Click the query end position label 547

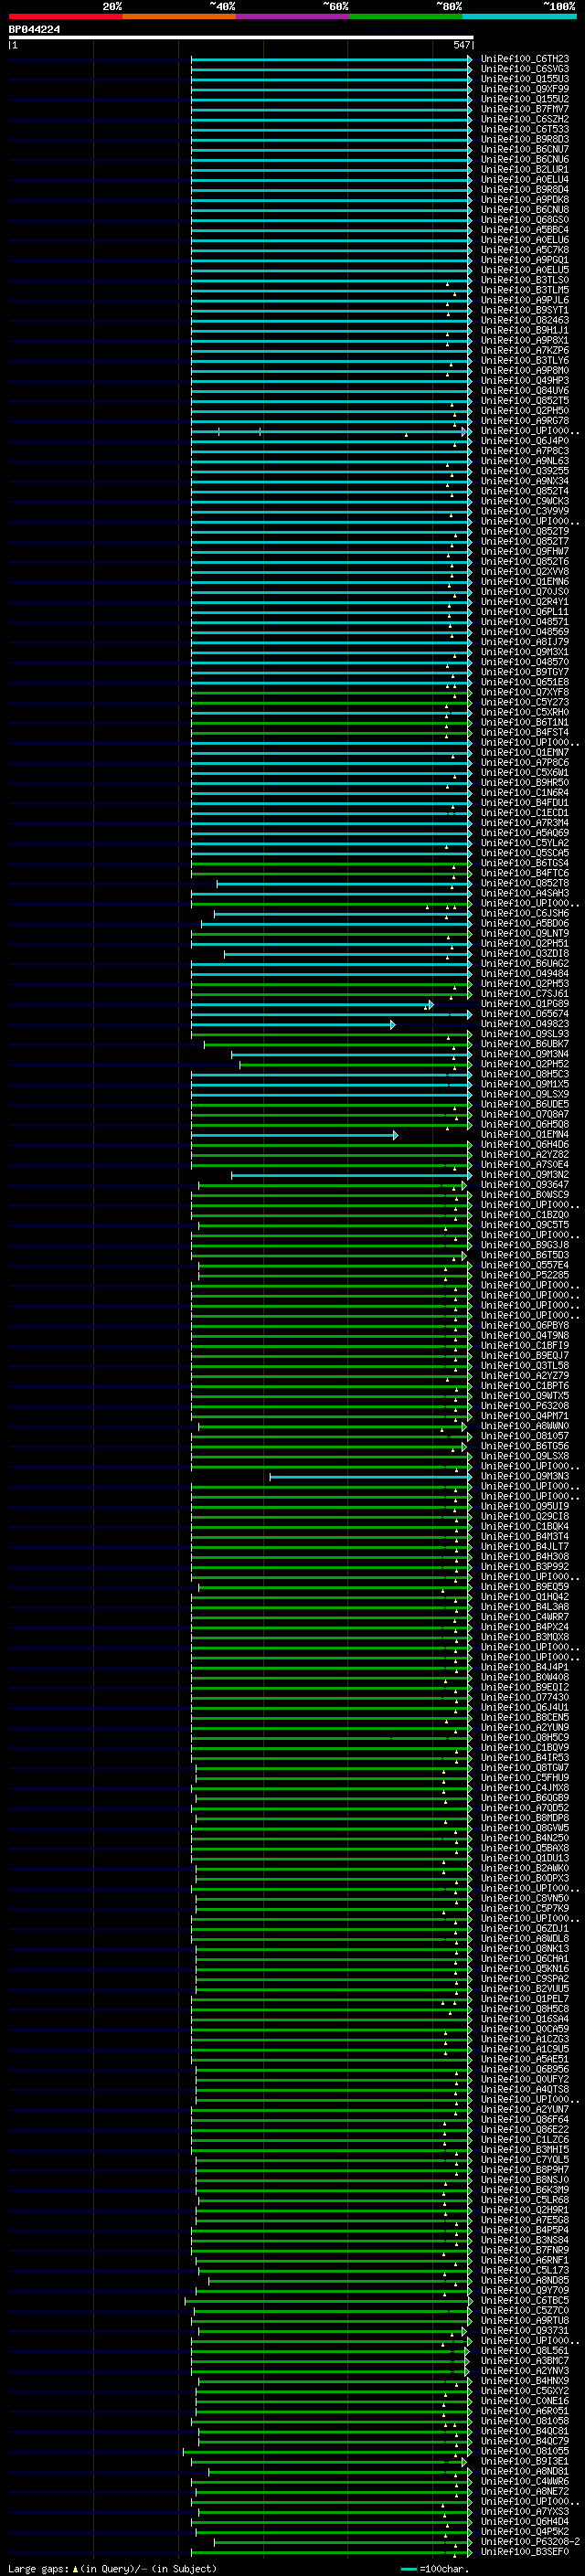461,45
